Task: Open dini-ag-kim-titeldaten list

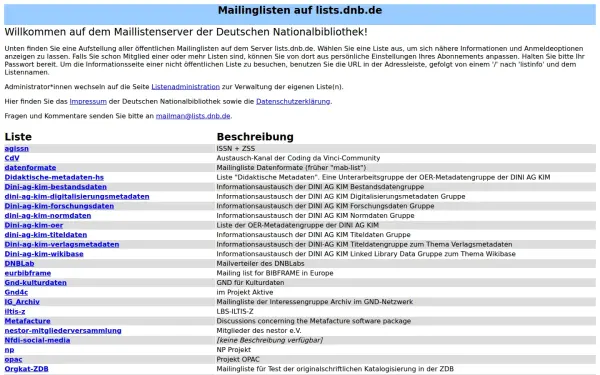Action: point(46,235)
